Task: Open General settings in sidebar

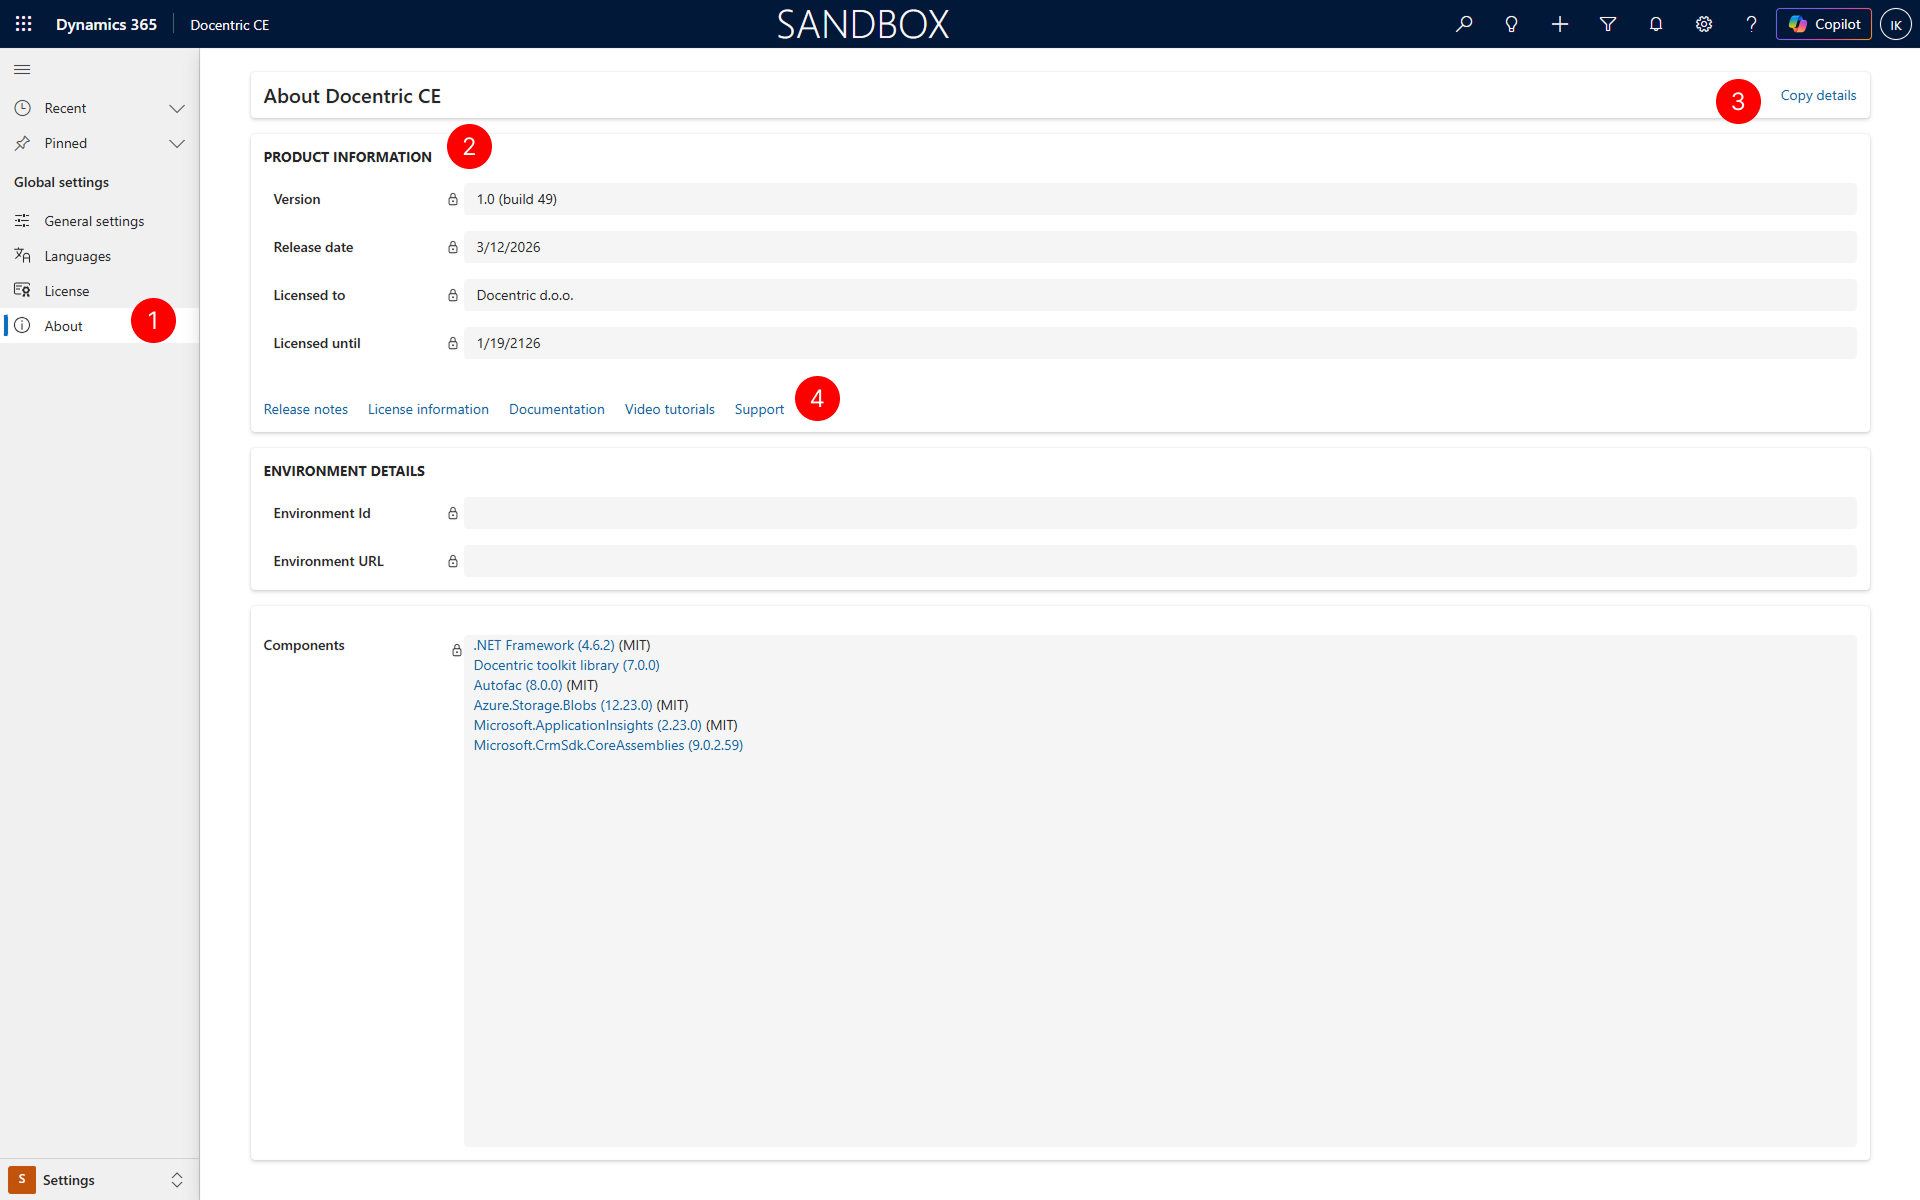Action: pos(100,221)
